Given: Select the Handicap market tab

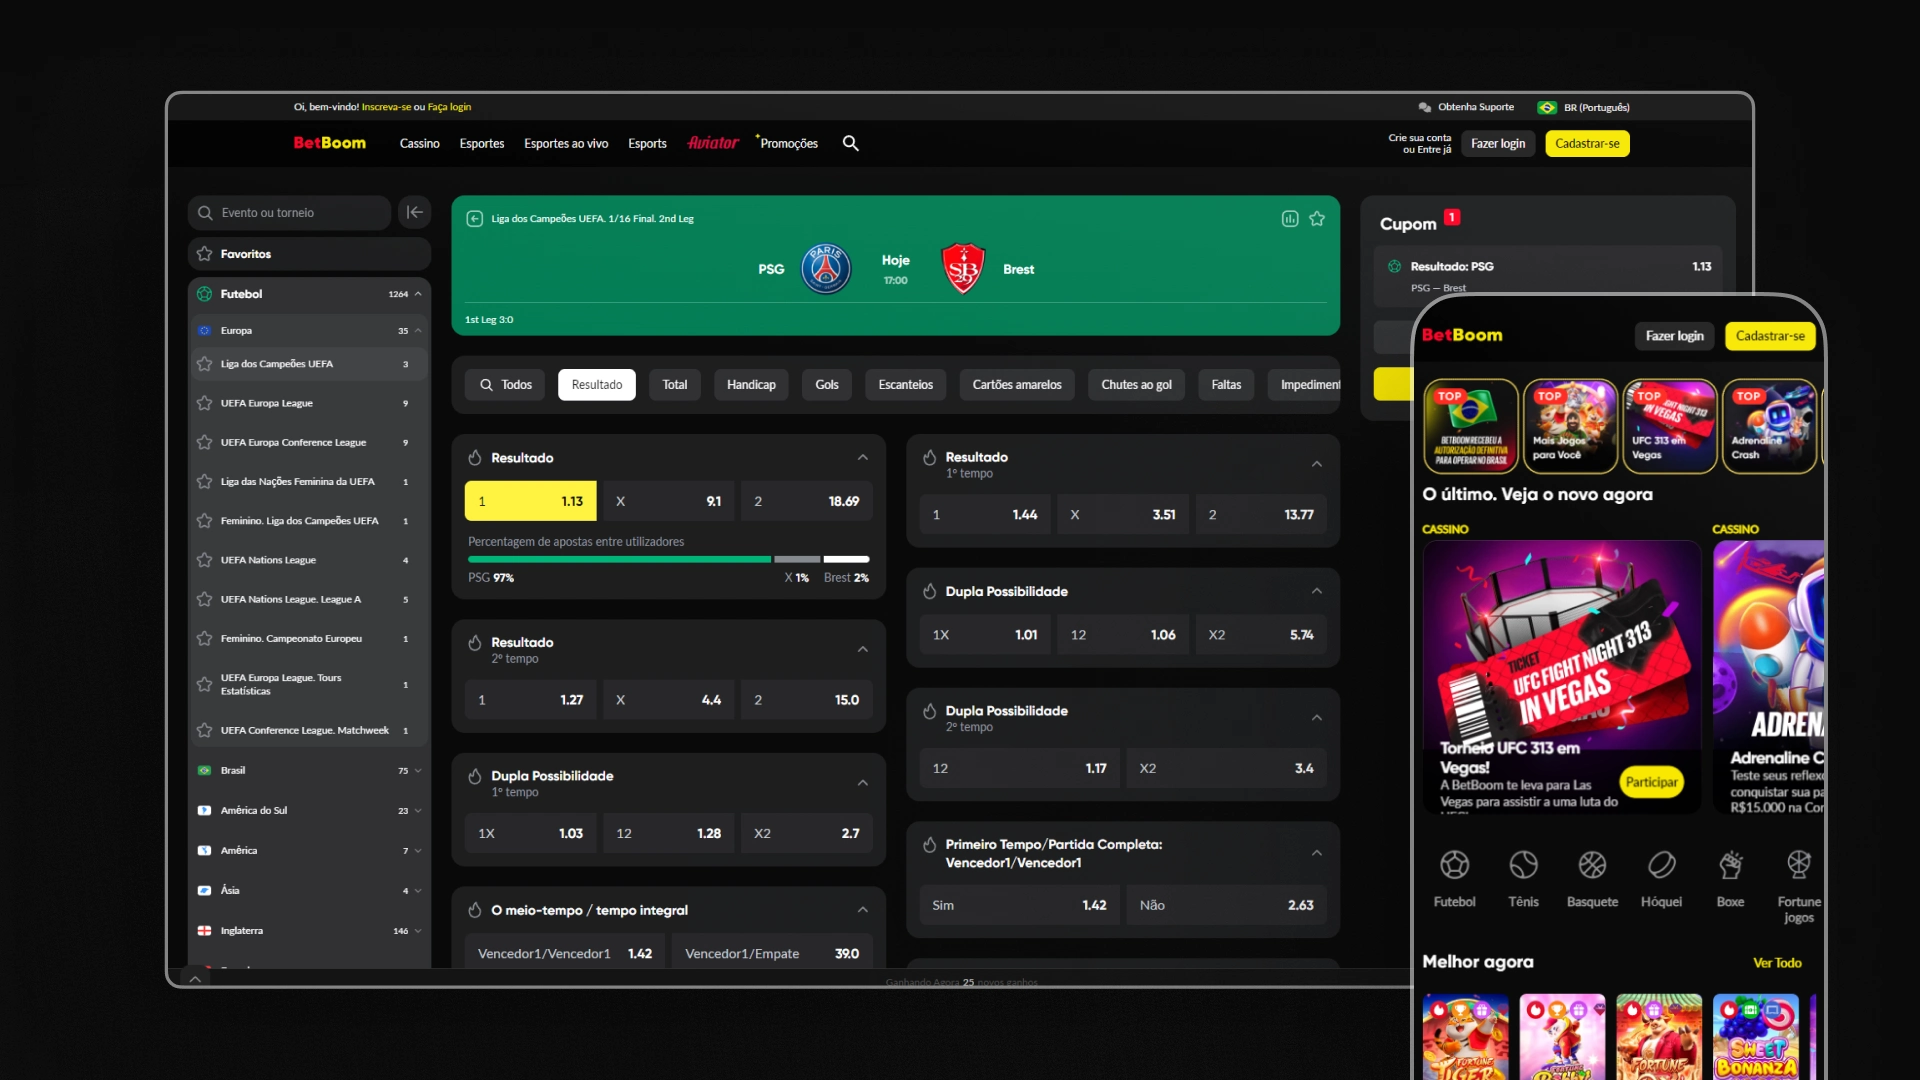Looking at the screenshot, I should point(751,385).
